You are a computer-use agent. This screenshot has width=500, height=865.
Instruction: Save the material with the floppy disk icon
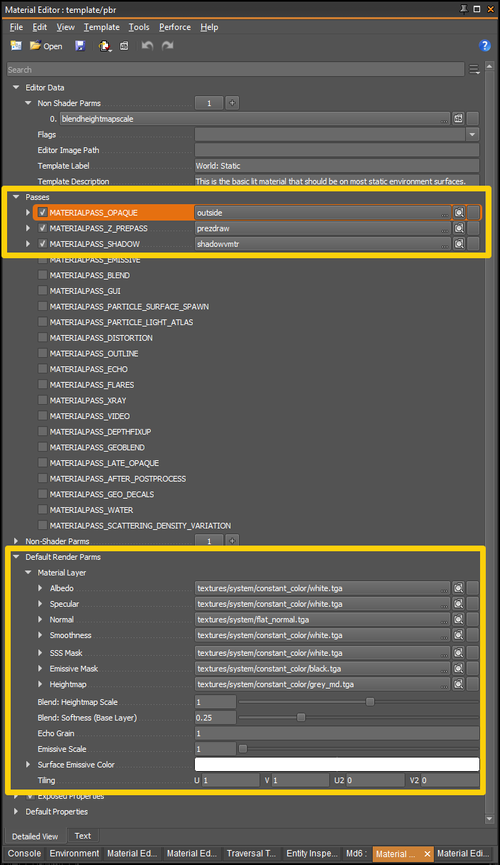click(80, 46)
